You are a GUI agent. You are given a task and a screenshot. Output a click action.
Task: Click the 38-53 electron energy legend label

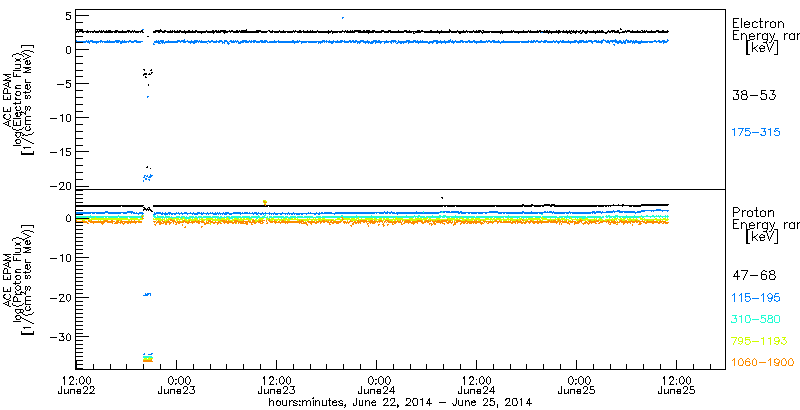click(x=754, y=95)
